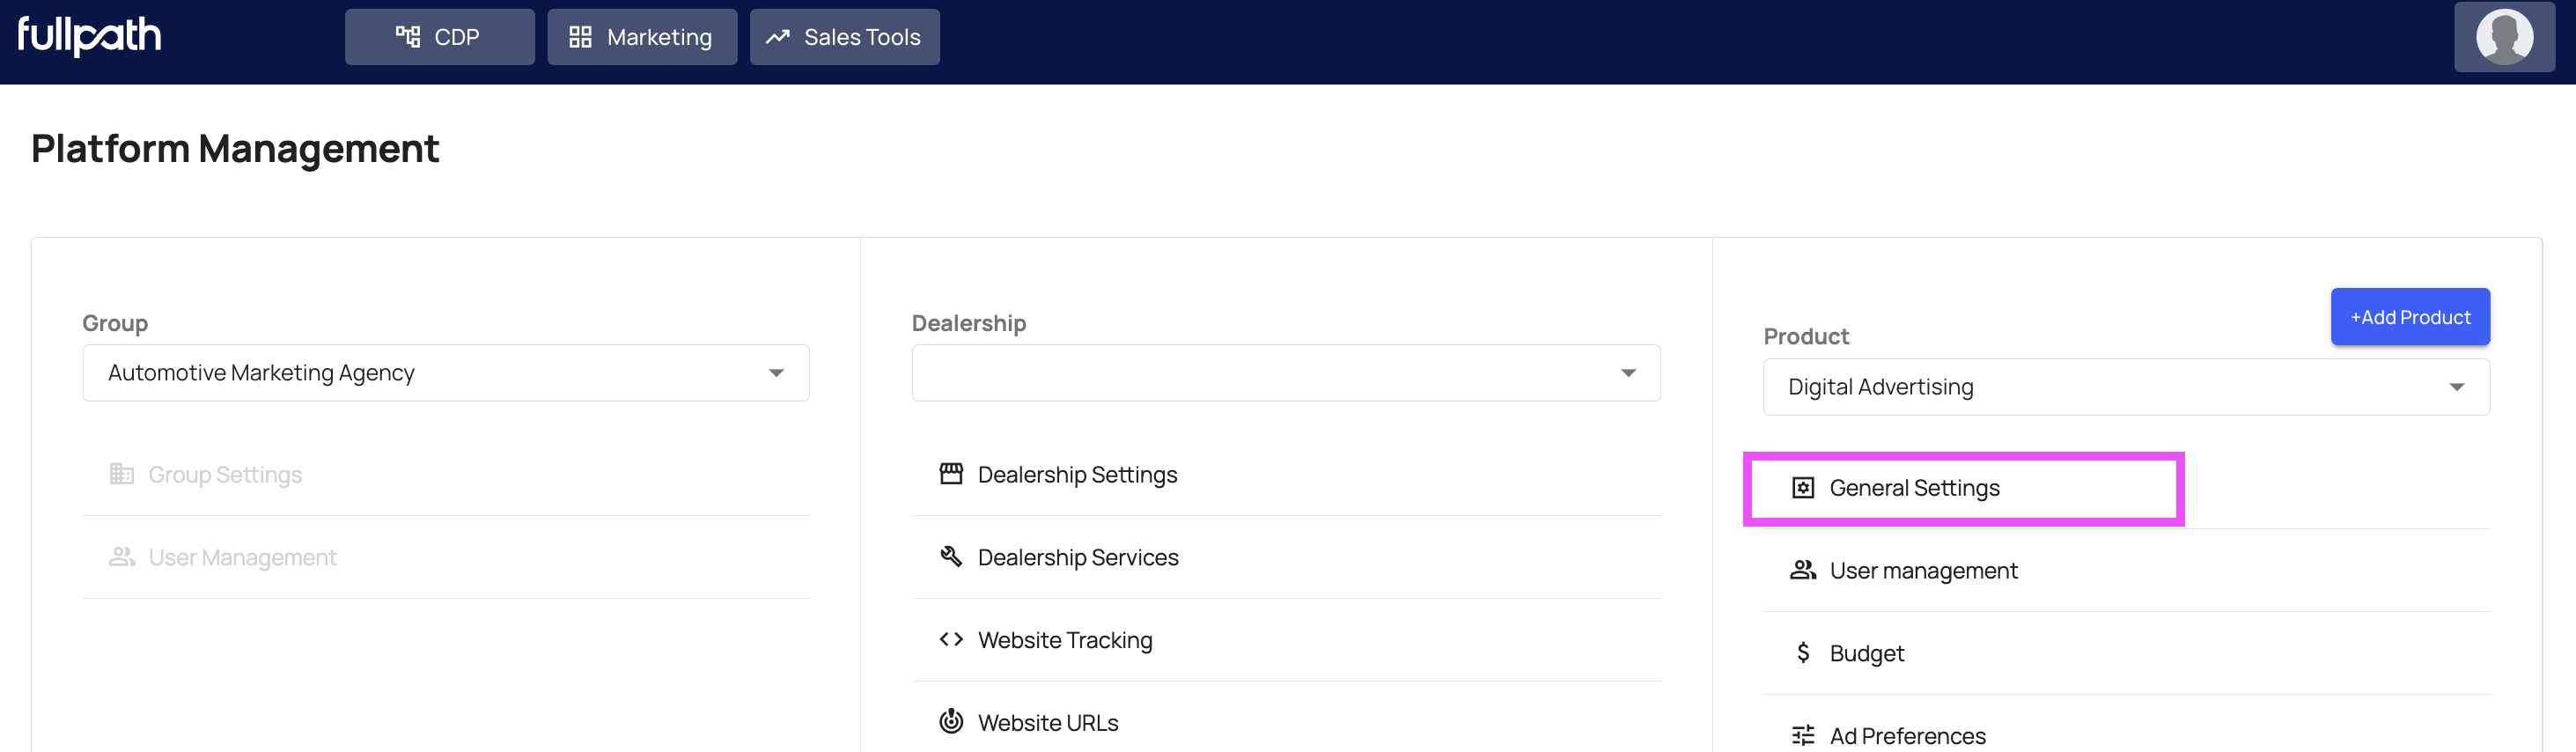Viewport: 2576px width, 752px height.
Task: Click the Dealership Settings storefront icon
Action: tap(950, 474)
